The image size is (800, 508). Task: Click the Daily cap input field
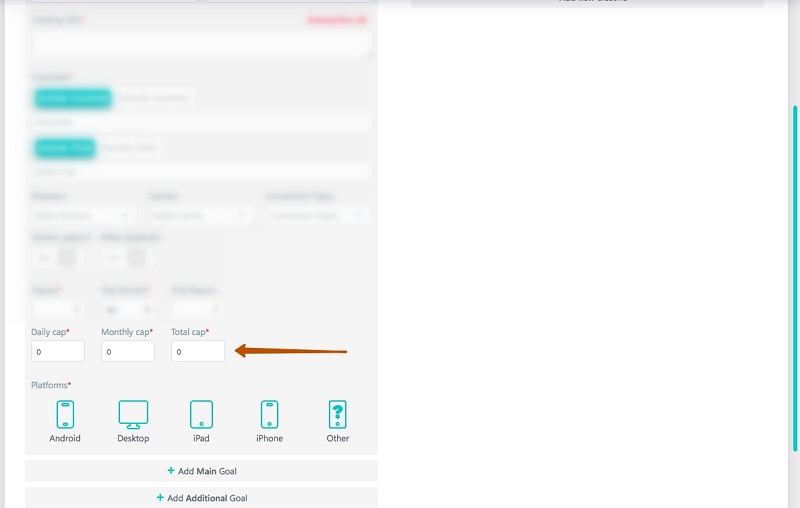point(58,351)
